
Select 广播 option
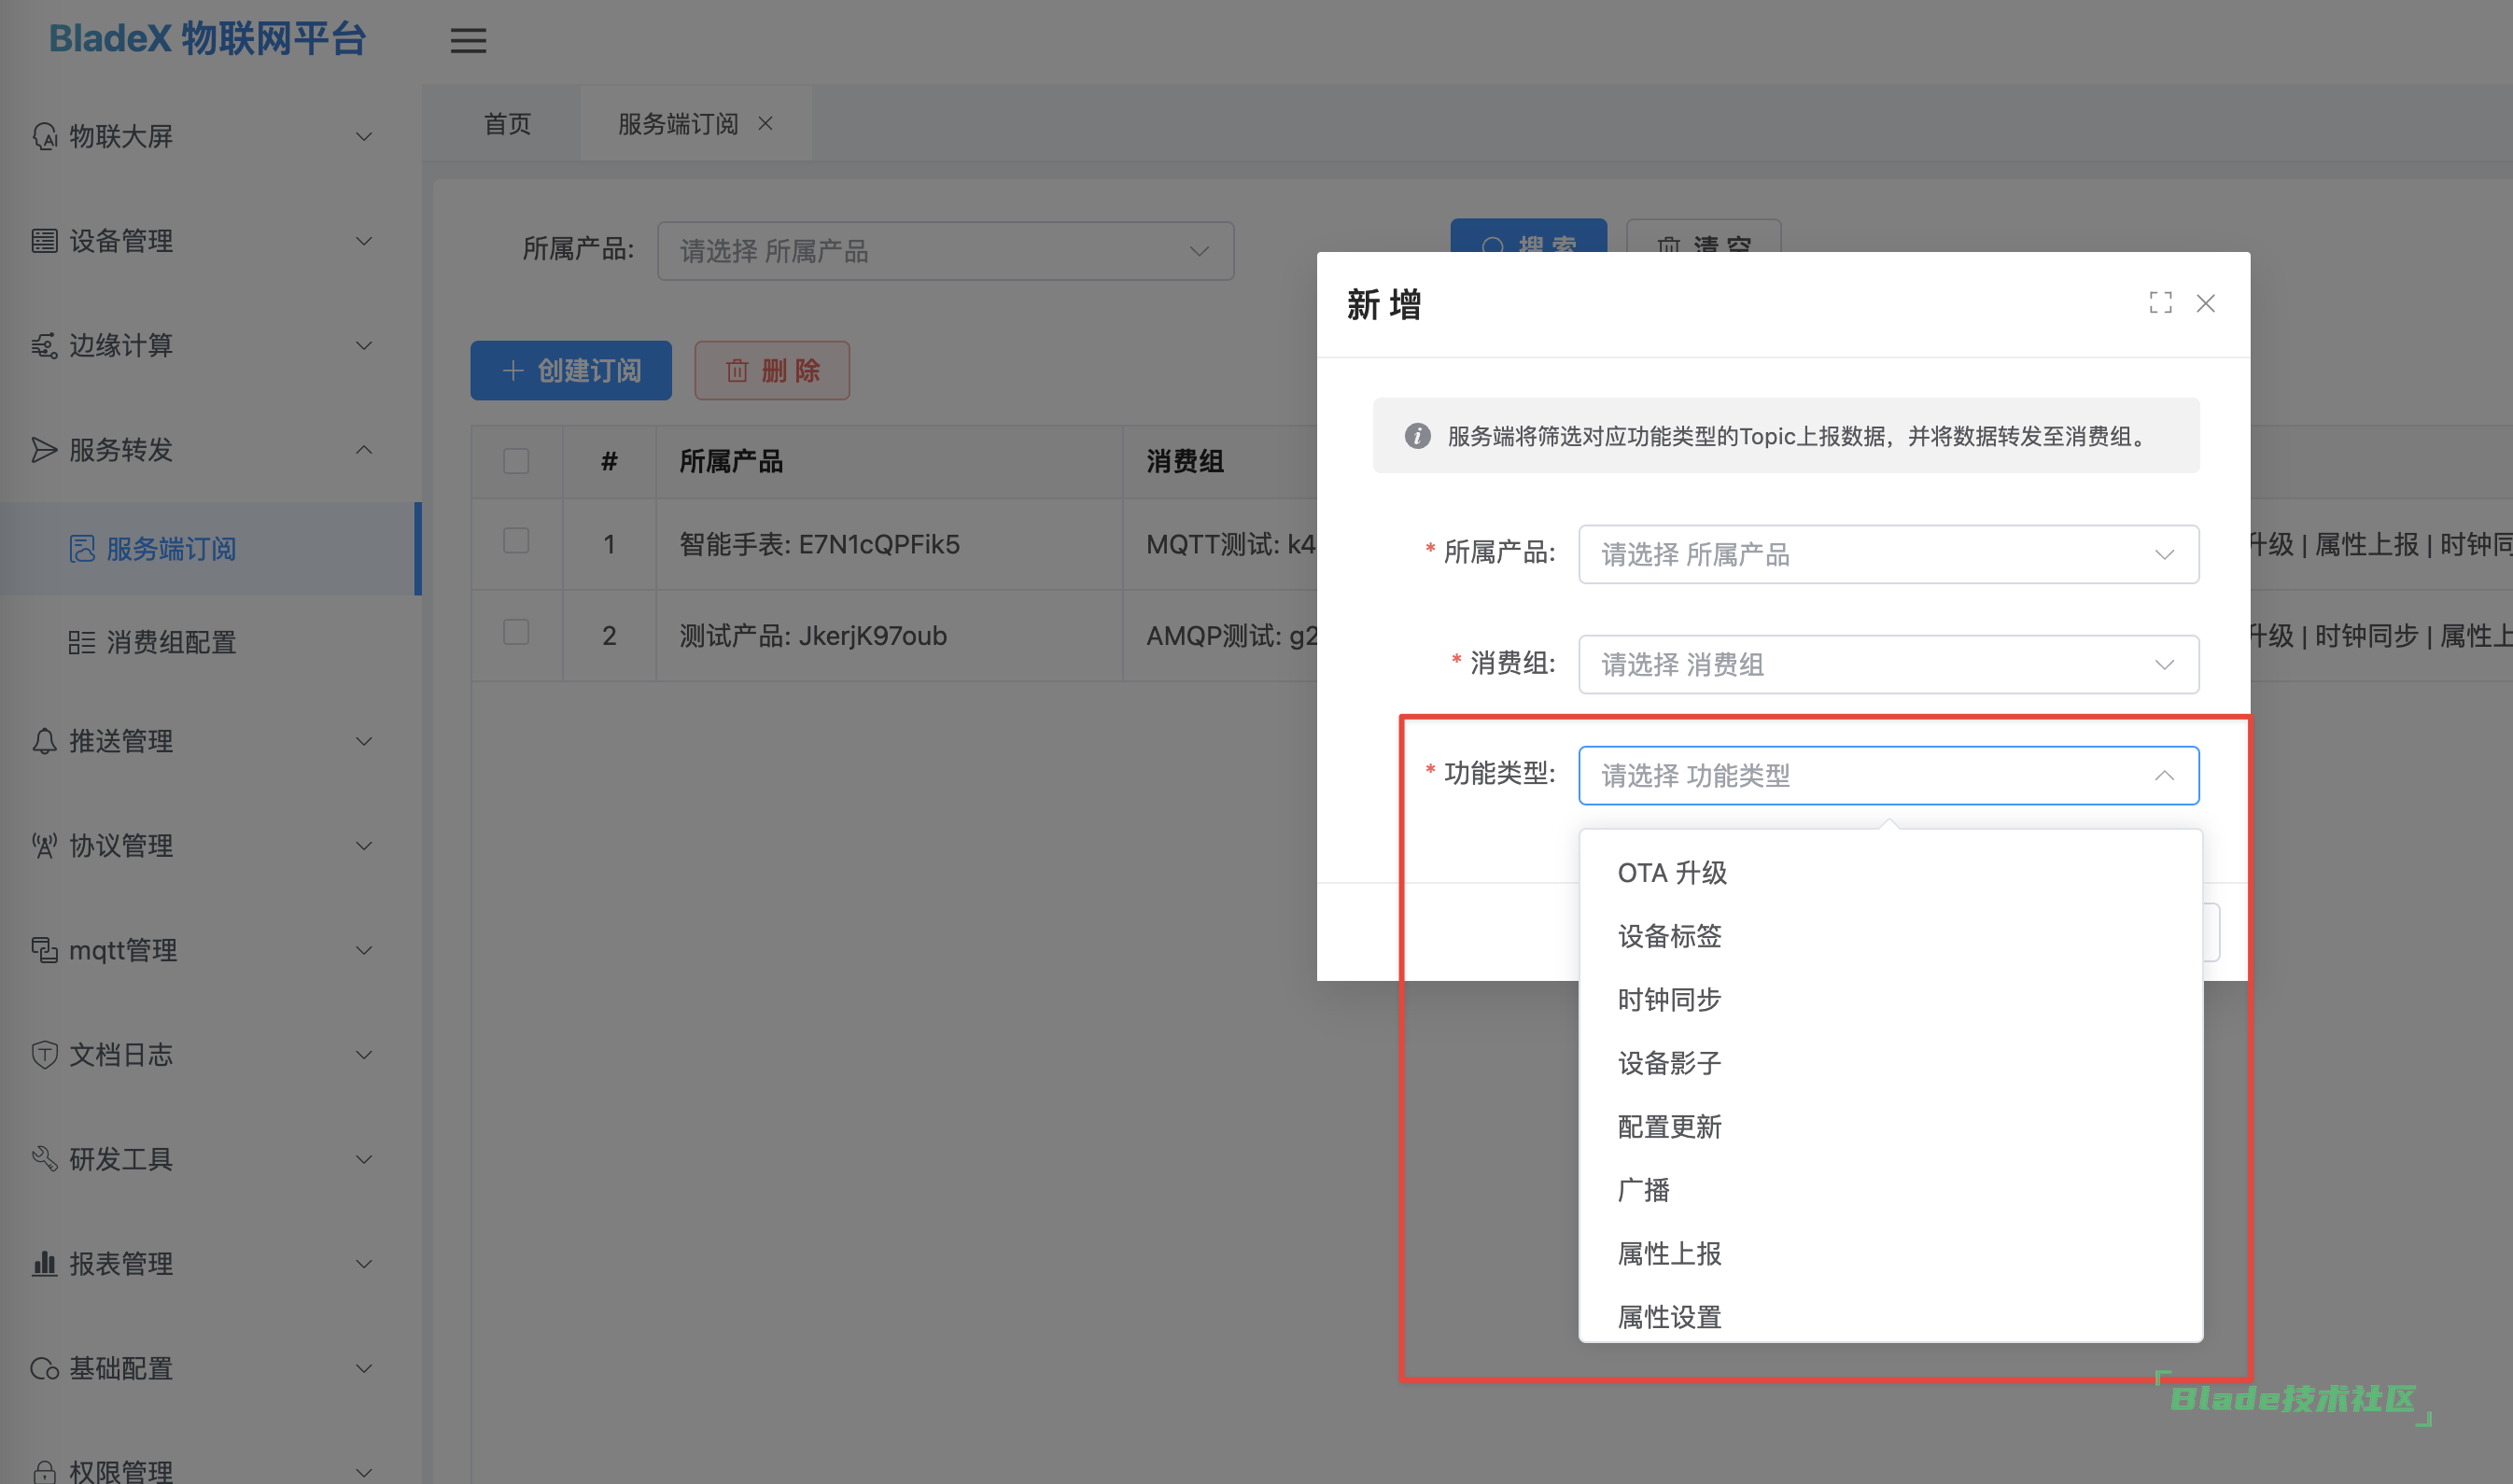tap(1890, 1191)
